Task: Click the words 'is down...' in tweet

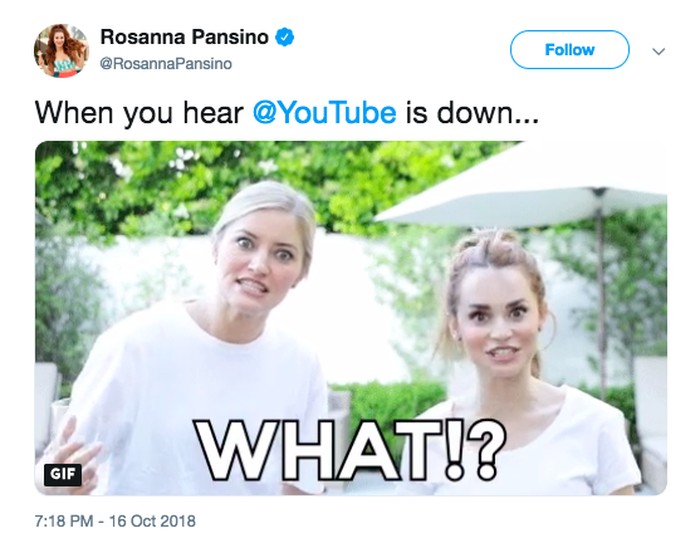Action: 472,113
